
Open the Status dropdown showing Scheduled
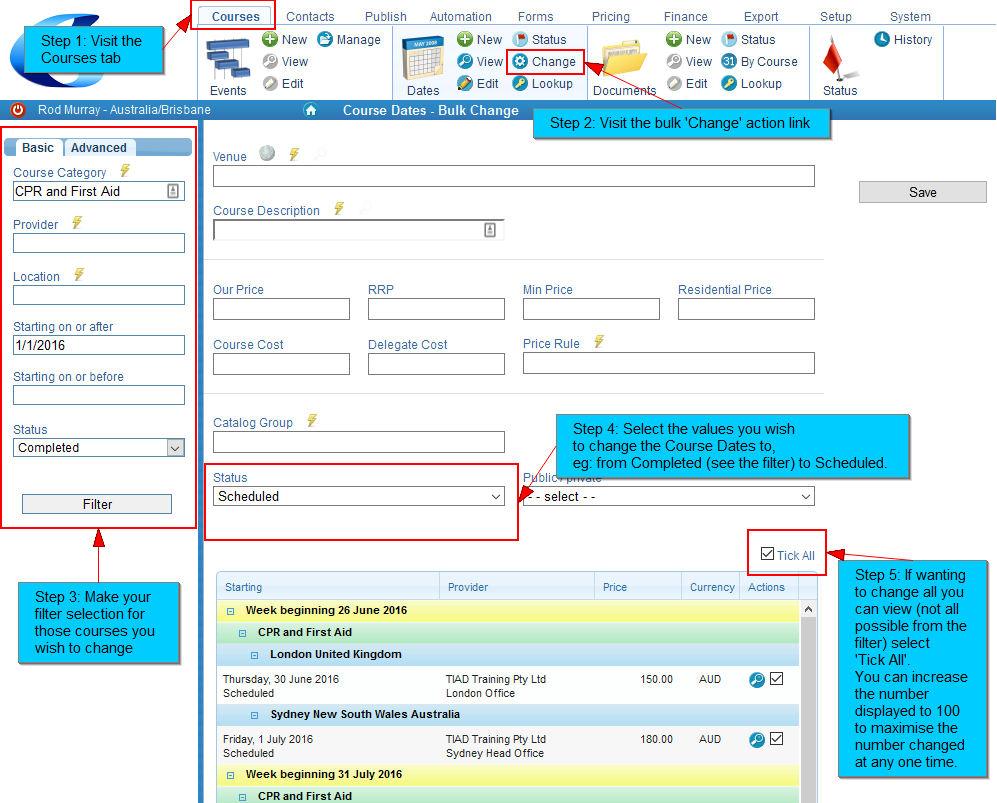(x=359, y=497)
